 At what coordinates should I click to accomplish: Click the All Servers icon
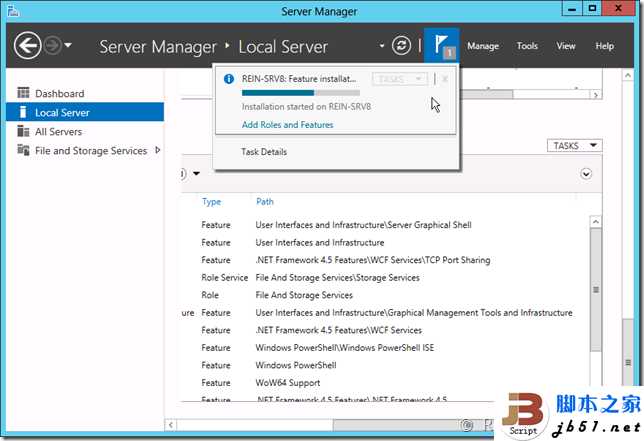(x=23, y=131)
